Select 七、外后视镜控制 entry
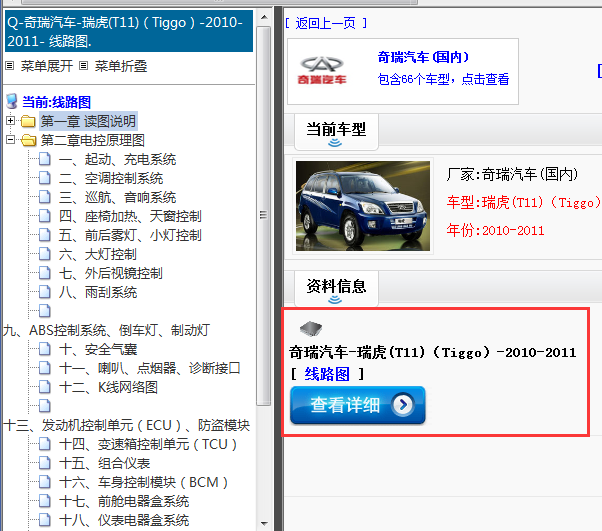This screenshot has height=531, width=602. point(111,273)
